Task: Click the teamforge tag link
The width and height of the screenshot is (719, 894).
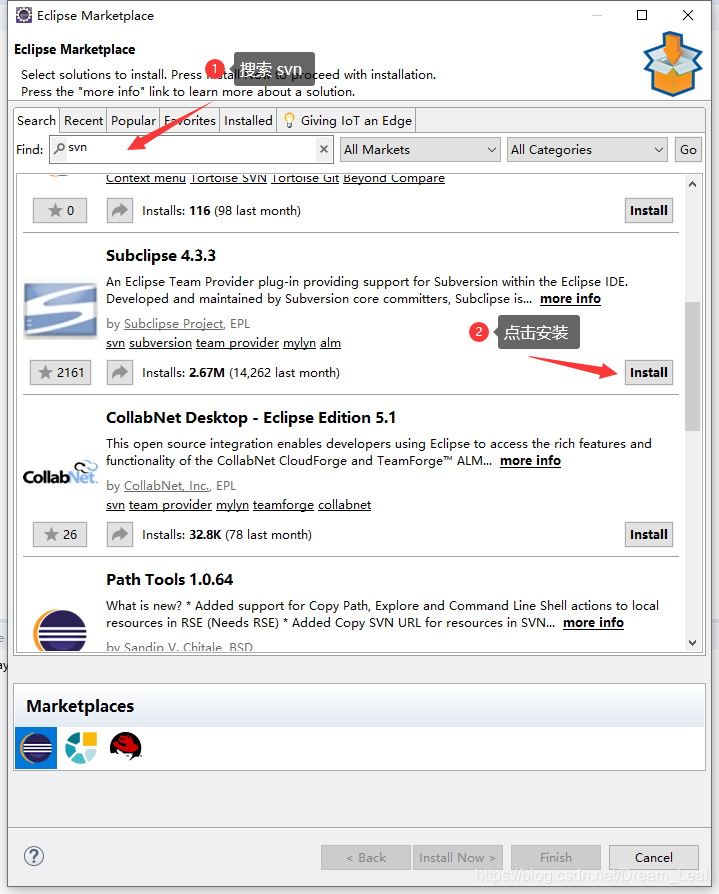Action: coord(283,505)
